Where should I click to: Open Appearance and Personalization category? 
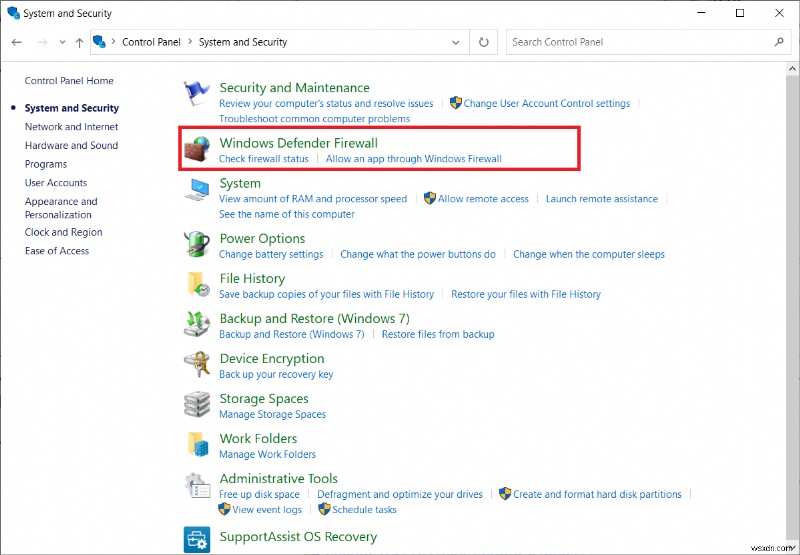[x=61, y=208]
